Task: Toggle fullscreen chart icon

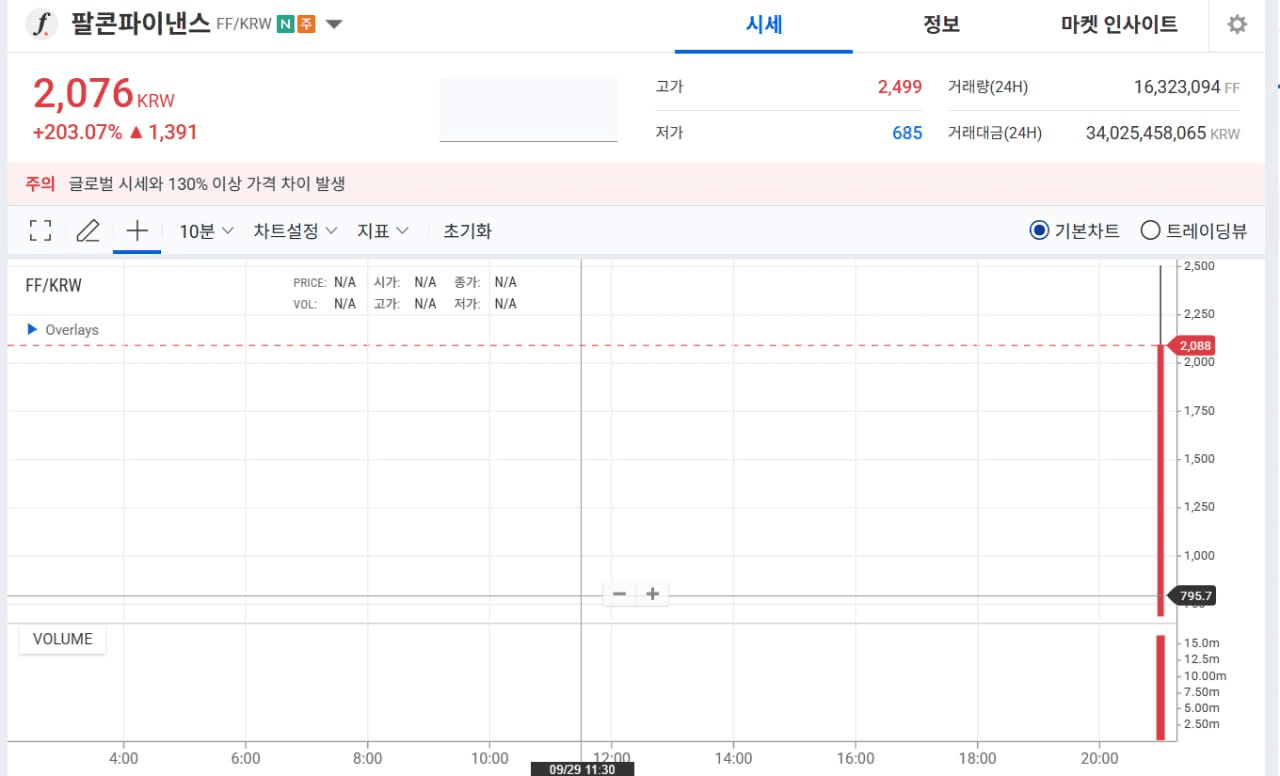Action: click(40, 231)
